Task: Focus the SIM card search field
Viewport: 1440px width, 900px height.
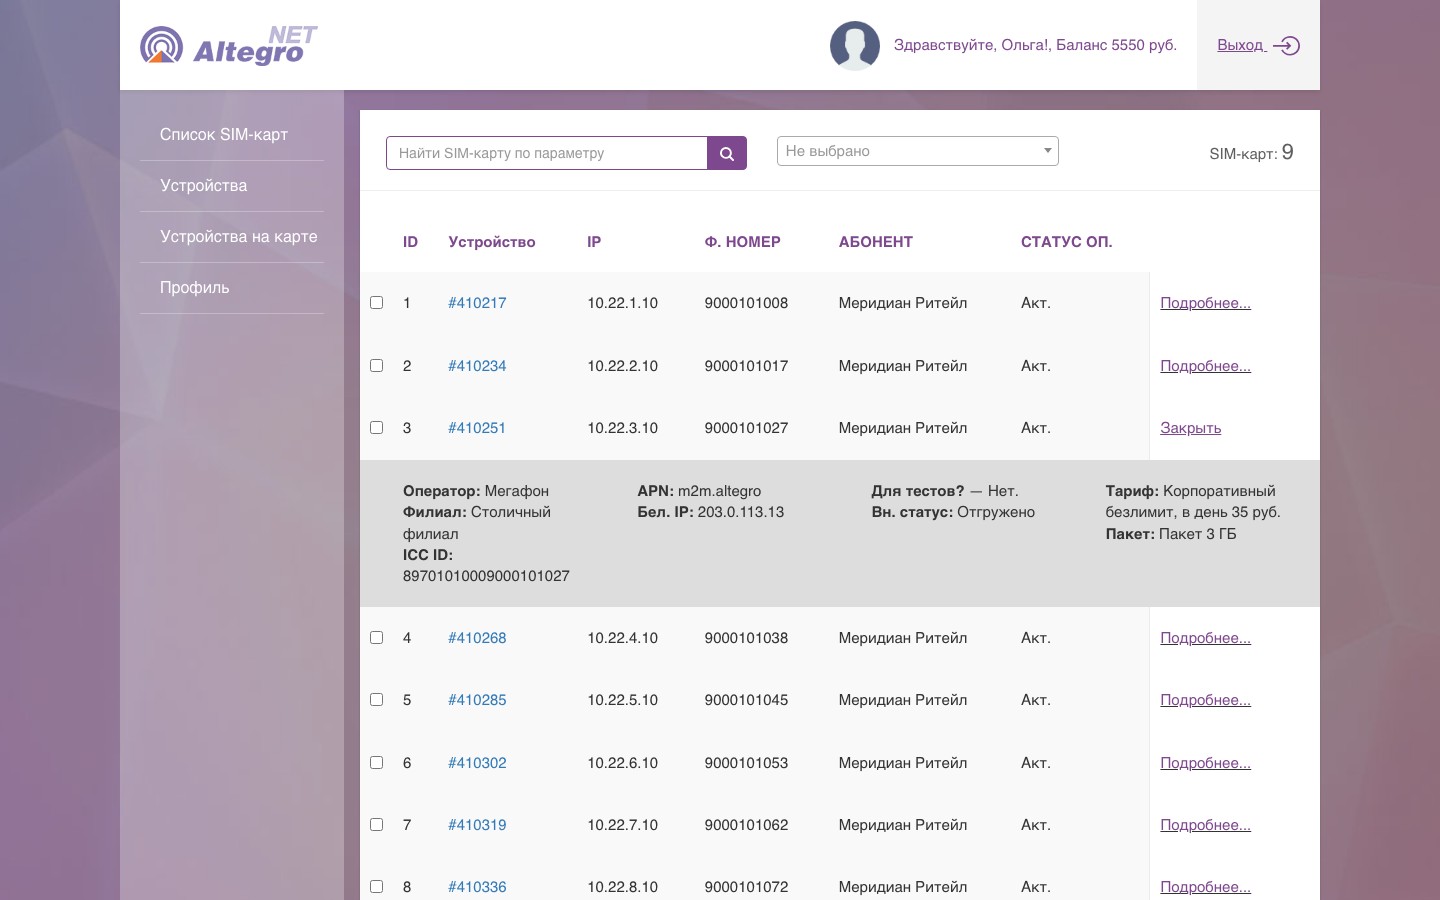Action: 547,153
